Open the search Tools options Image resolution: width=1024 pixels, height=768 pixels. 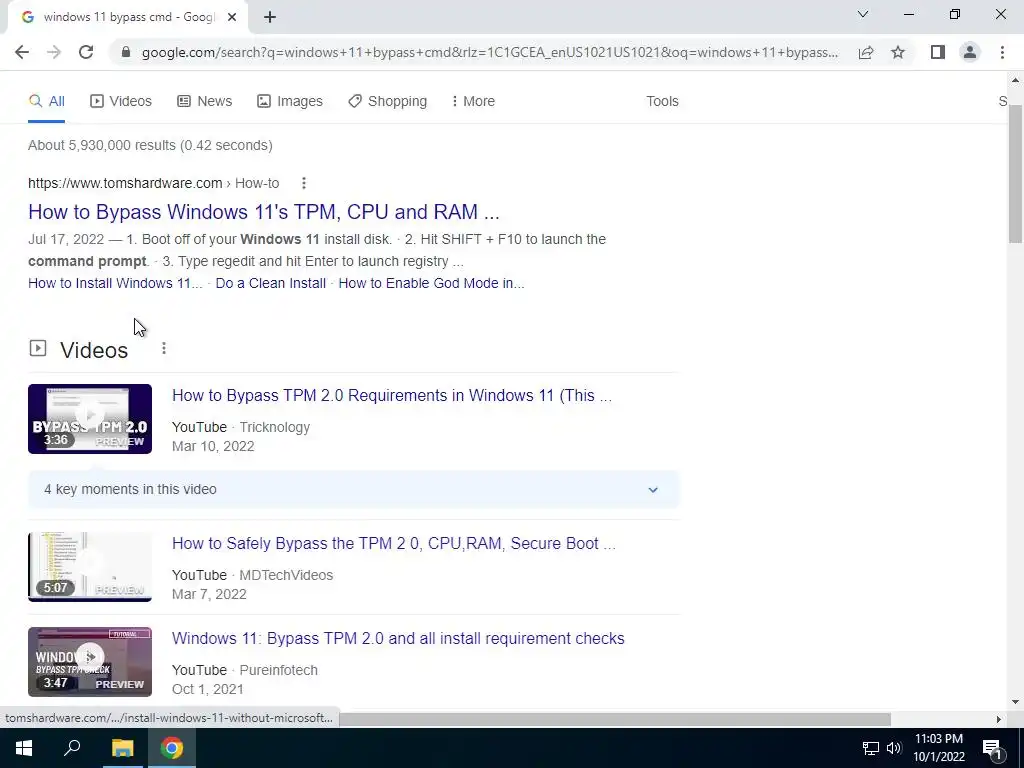(x=662, y=101)
